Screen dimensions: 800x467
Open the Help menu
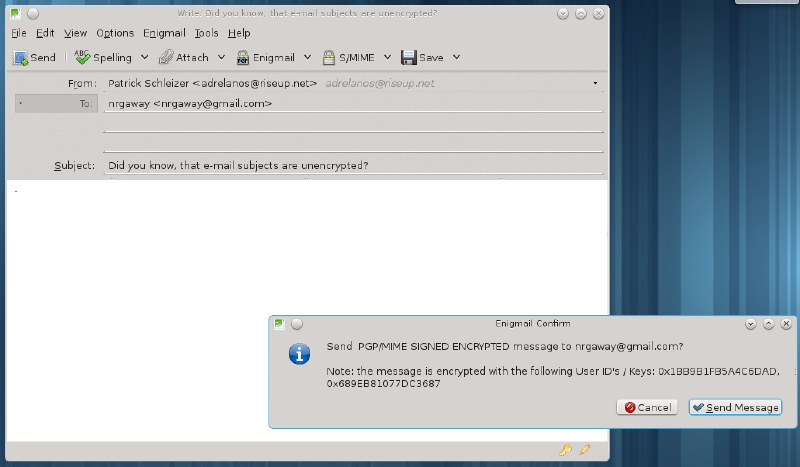point(239,33)
